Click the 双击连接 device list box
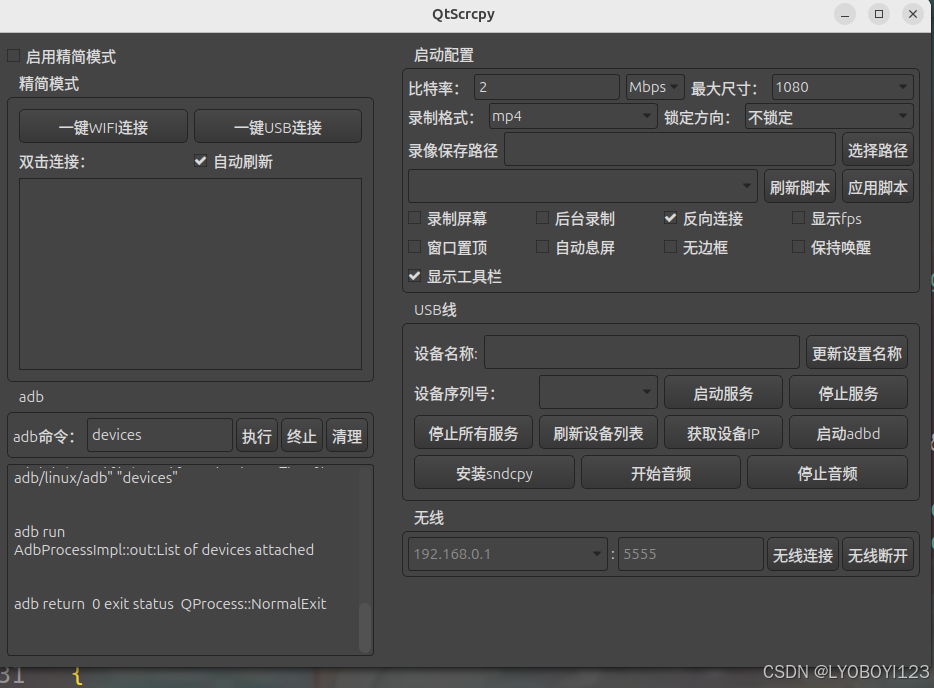934x688 pixels. [190, 274]
